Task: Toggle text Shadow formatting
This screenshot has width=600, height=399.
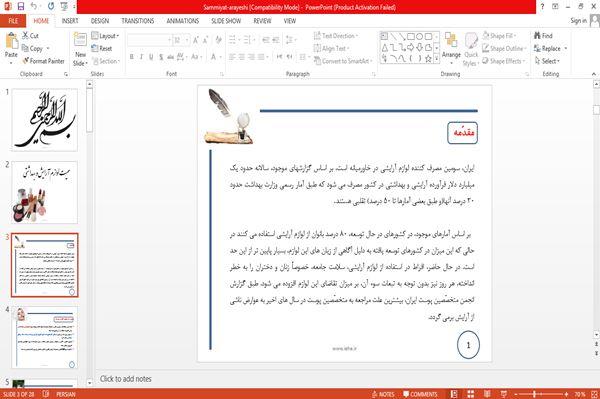Action: pos(161,57)
